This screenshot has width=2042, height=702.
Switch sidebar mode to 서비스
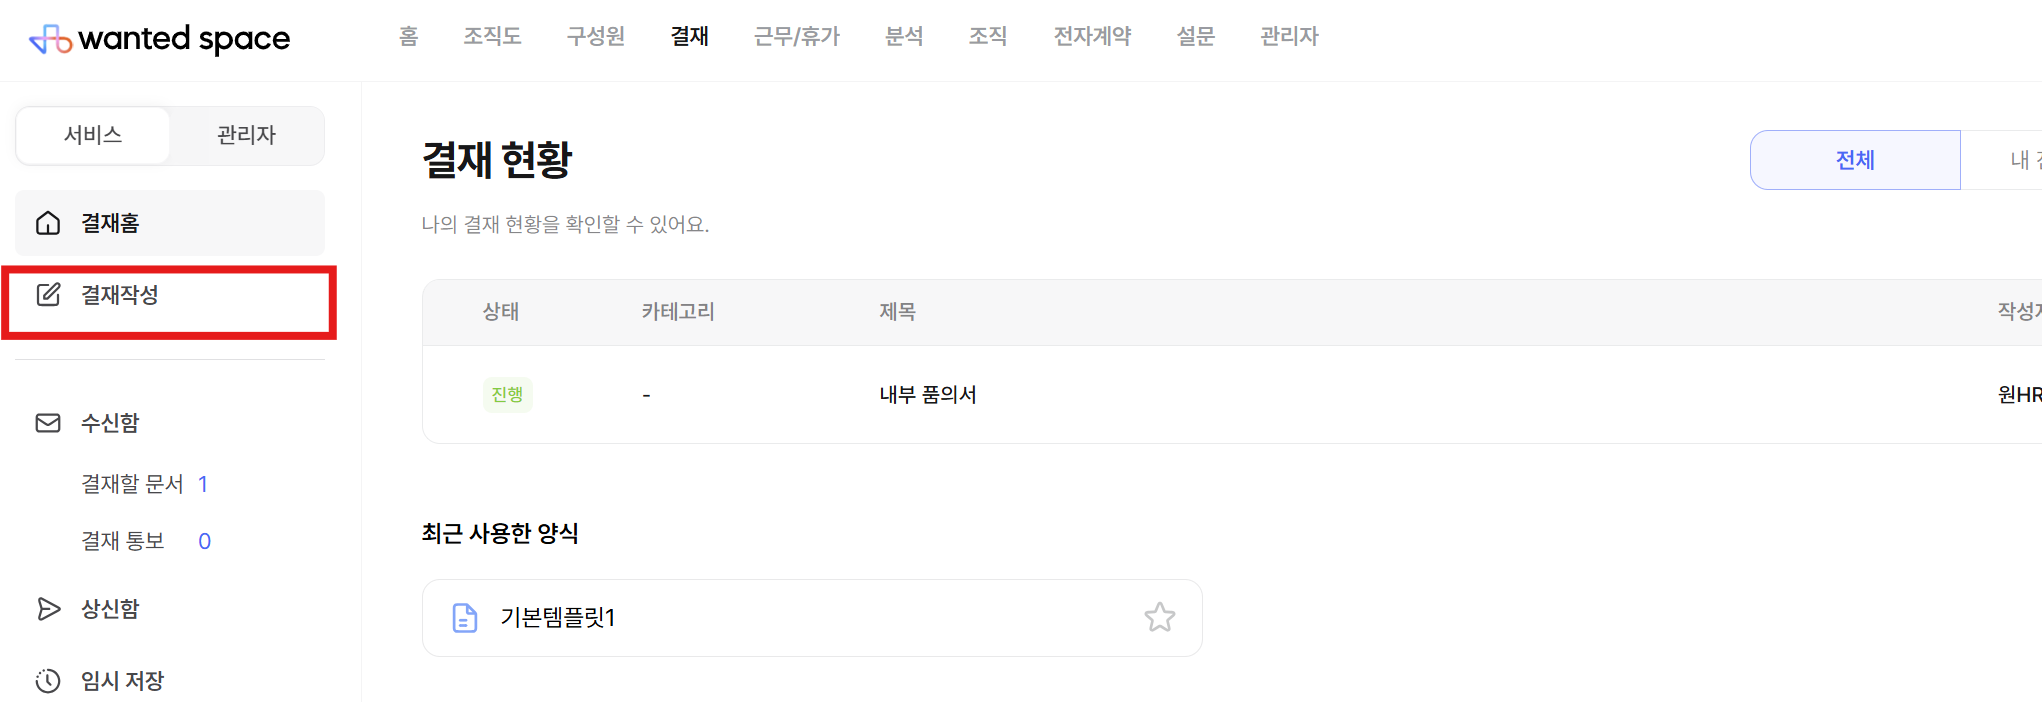click(93, 135)
